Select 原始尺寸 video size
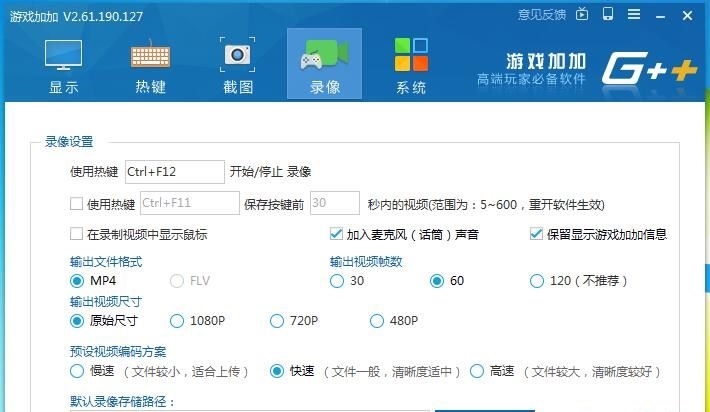The width and height of the screenshot is (710, 412). pyautogui.click(x=77, y=321)
